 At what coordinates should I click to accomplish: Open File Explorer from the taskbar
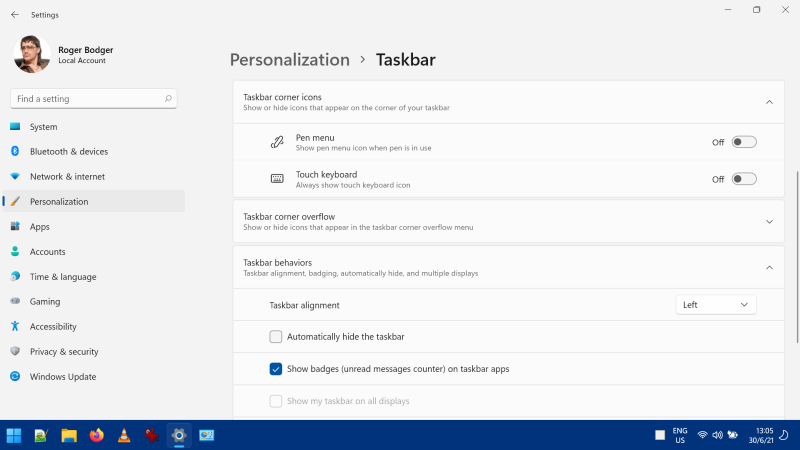pyautogui.click(x=69, y=435)
